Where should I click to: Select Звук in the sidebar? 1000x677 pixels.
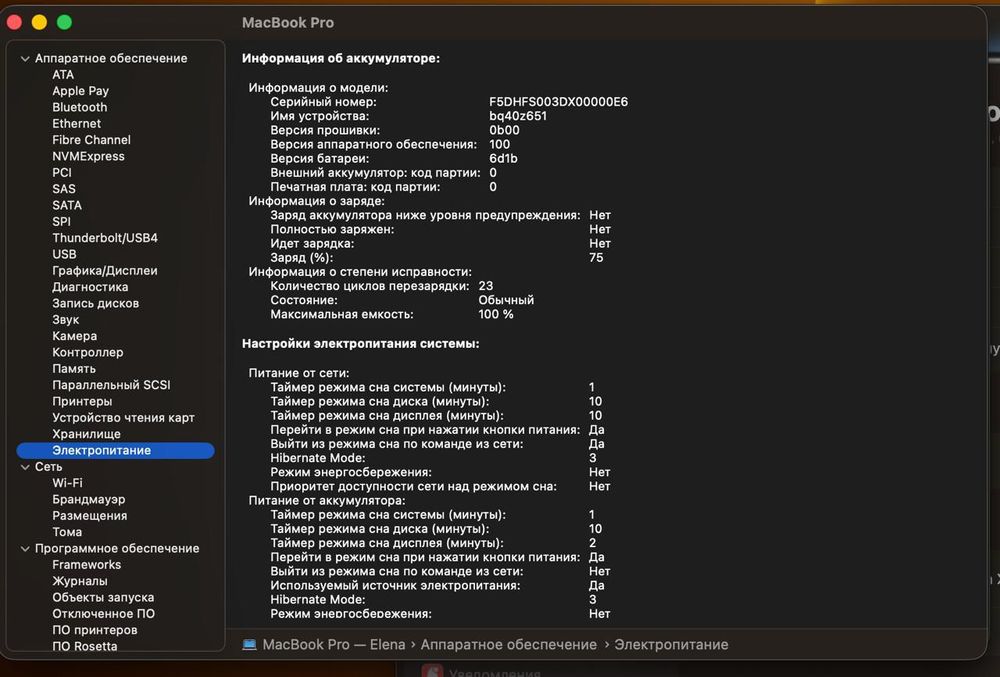coord(66,320)
